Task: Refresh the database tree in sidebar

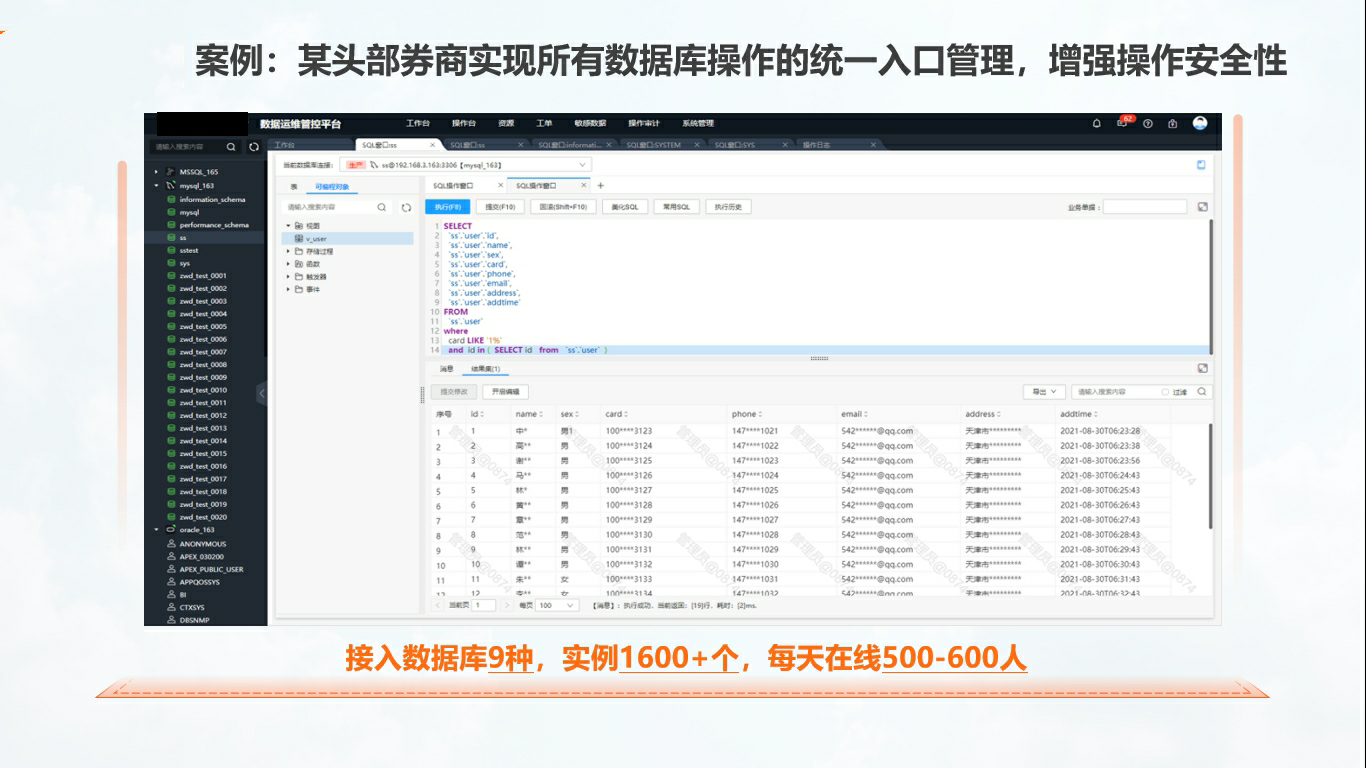Action: (x=254, y=146)
